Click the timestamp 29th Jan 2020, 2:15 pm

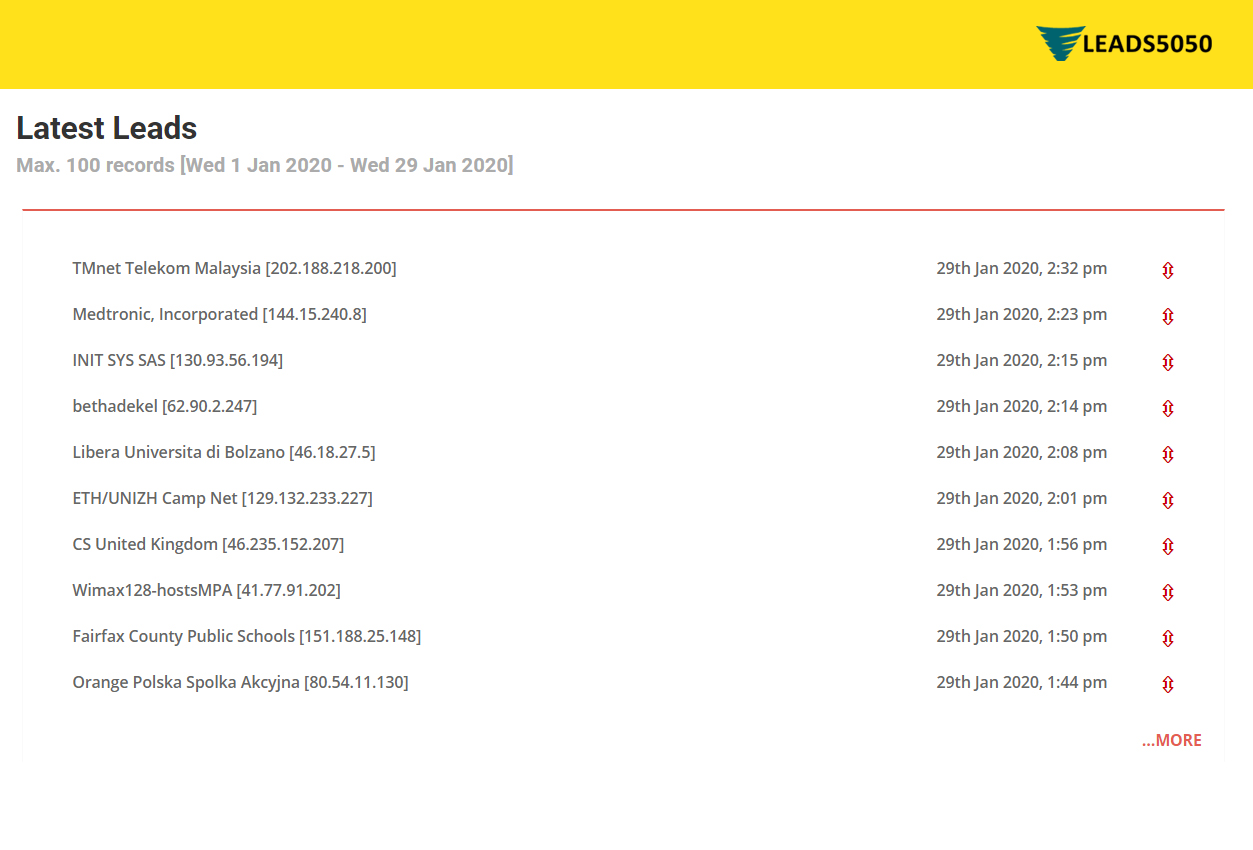tap(1021, 360)
